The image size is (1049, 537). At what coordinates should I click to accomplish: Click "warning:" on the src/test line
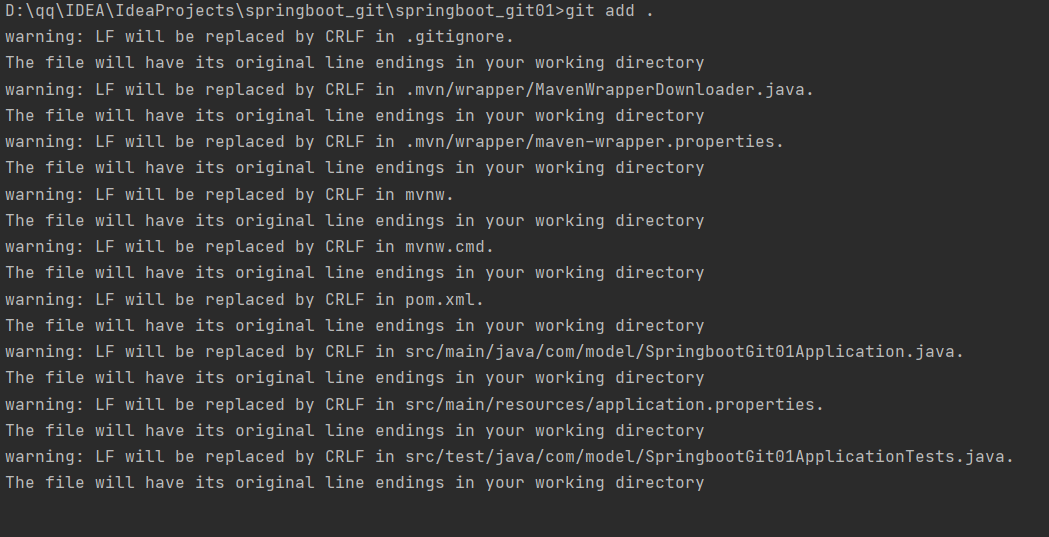[45, 457]
